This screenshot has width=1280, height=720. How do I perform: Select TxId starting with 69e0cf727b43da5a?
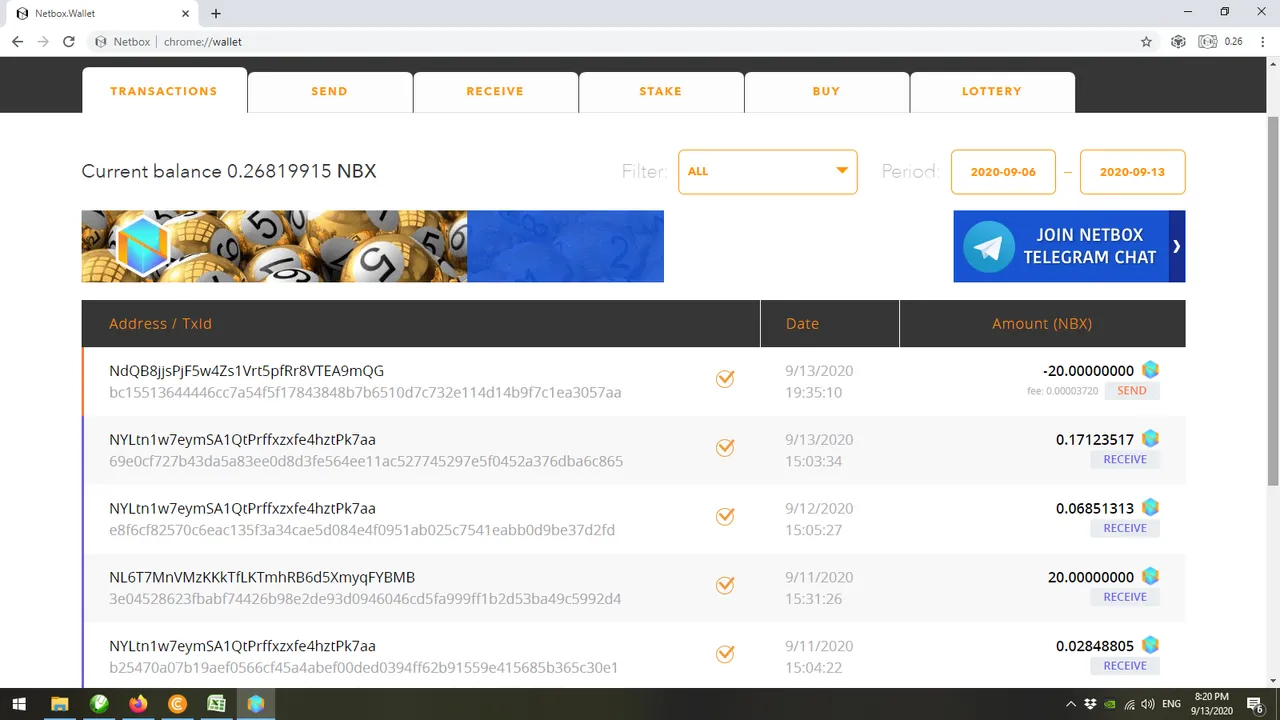tap(366, 462)
